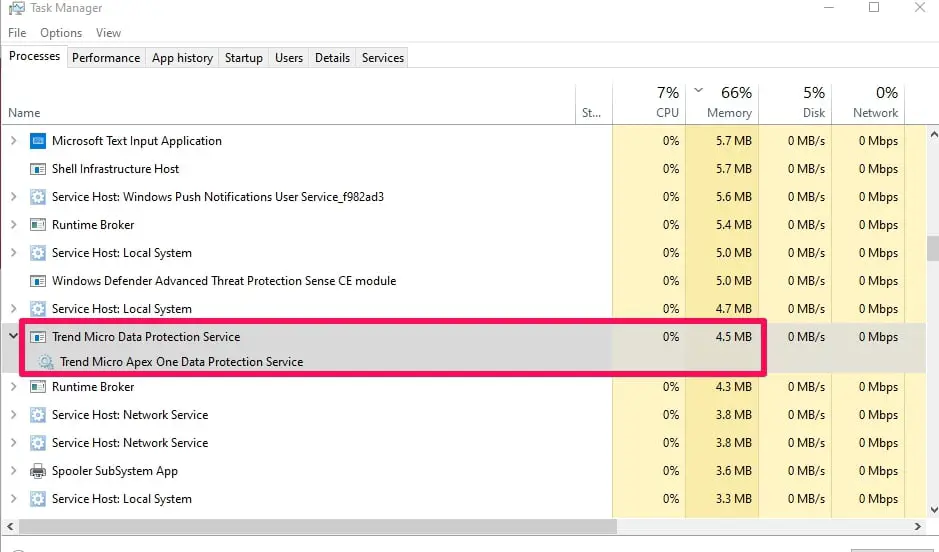This screenshot has width=939, height=552.
Task: Click the 4.5 MB memory value
Action: (733, 337)
